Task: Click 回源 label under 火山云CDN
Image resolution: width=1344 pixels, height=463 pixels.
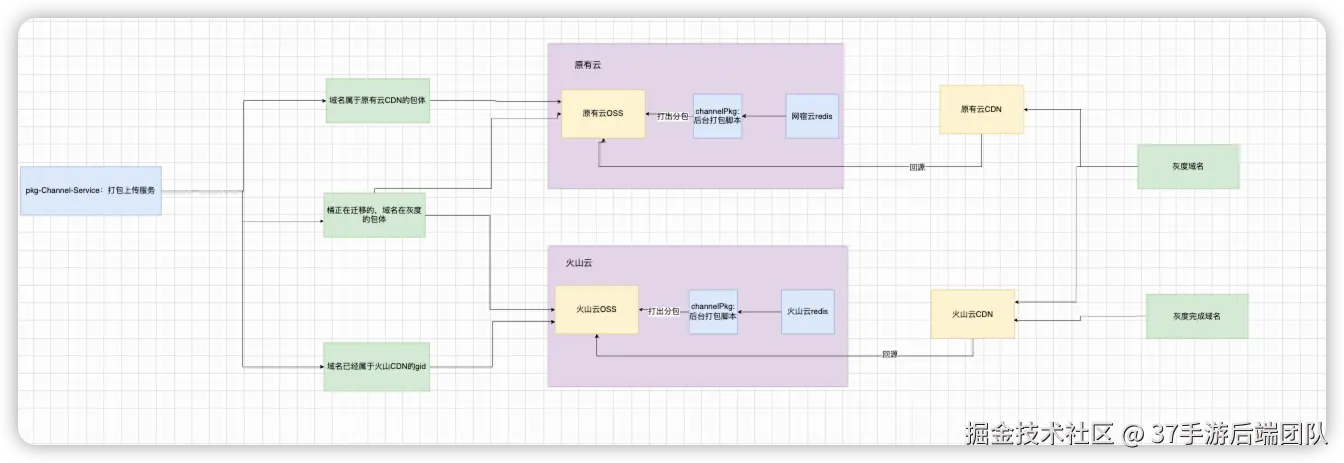Action: 890,354
